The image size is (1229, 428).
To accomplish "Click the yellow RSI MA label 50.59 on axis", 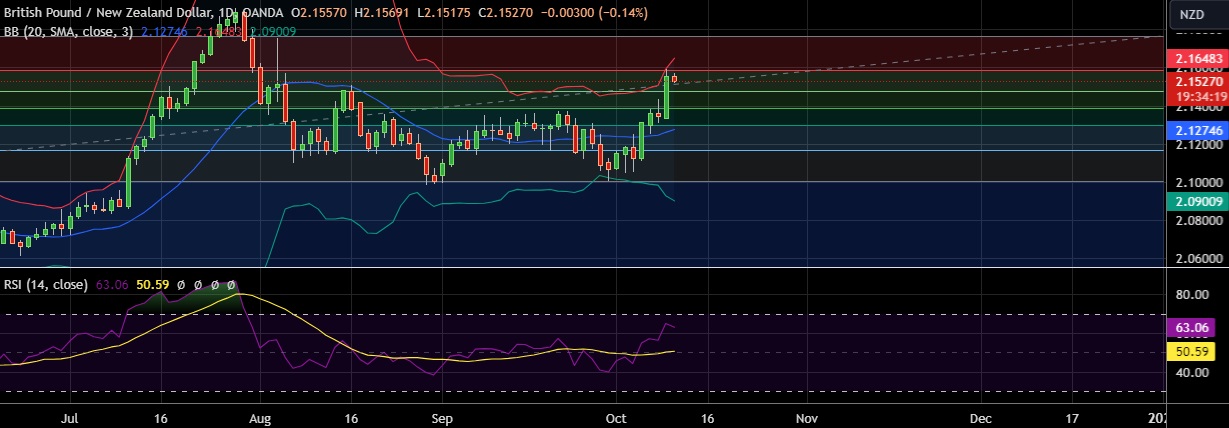I will coord(1190,352).
